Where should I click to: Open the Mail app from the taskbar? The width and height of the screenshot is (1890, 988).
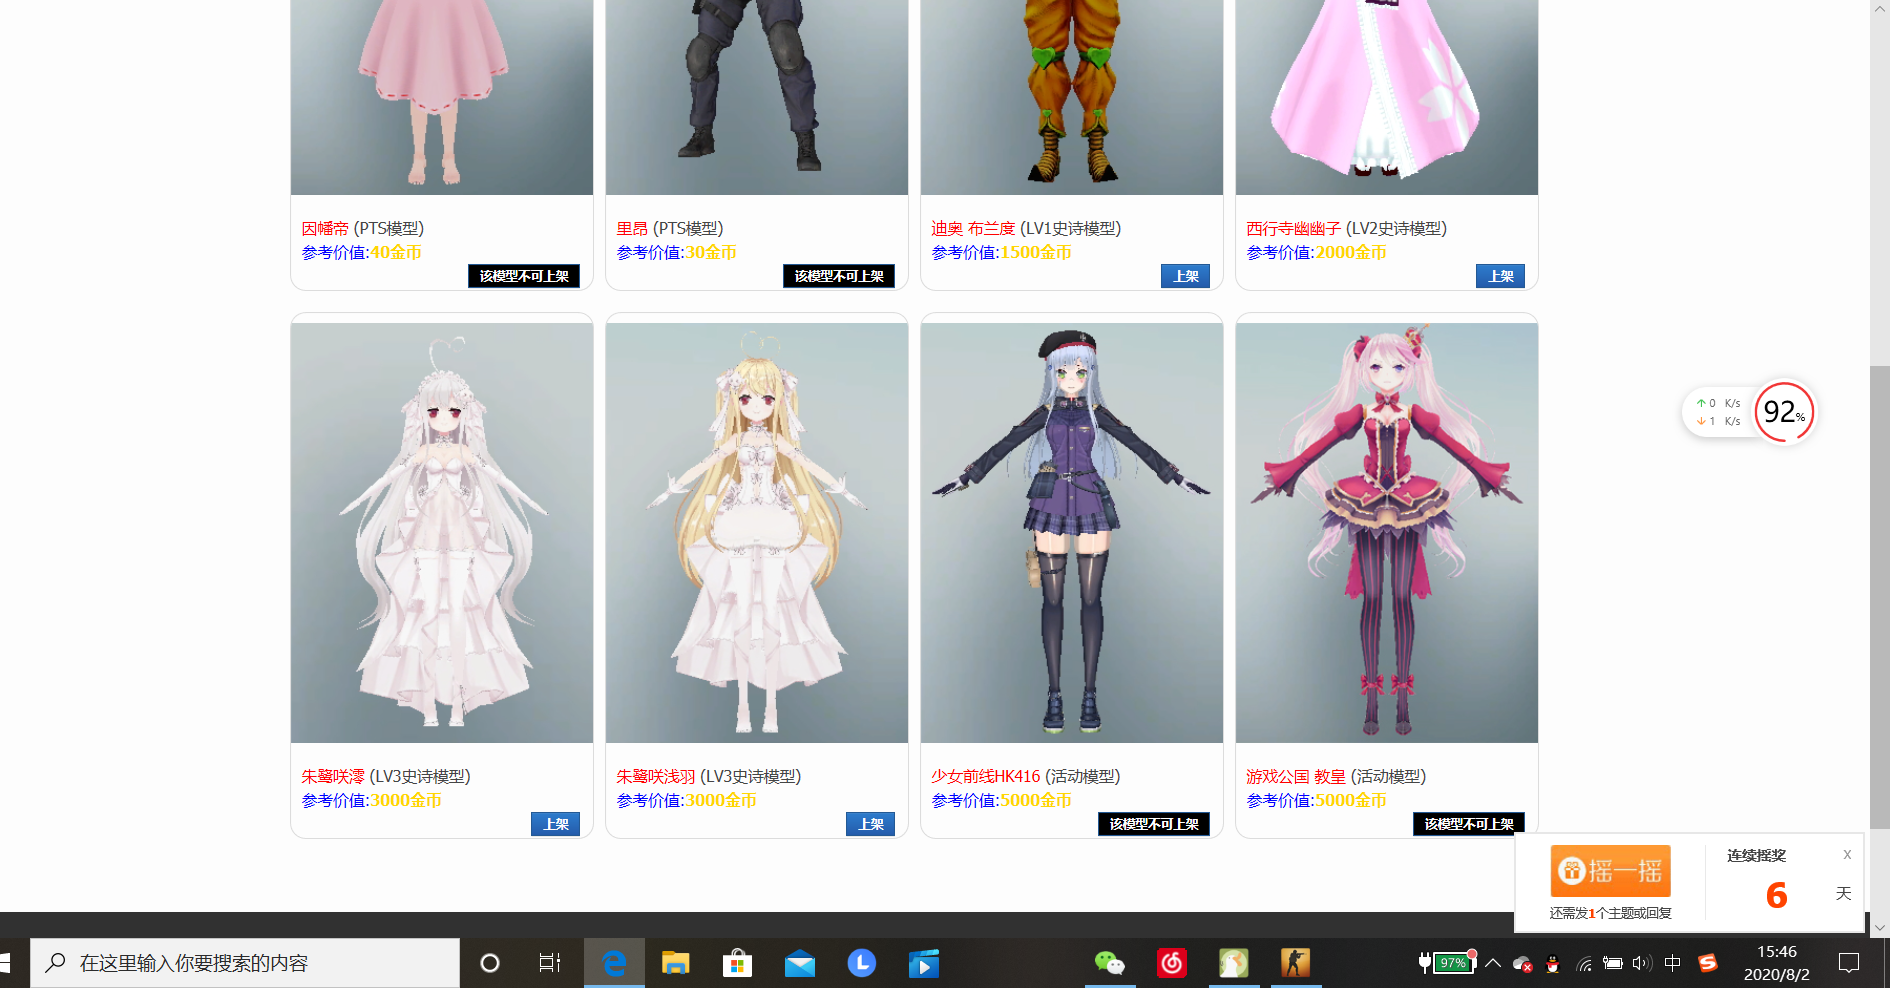coord(799,962)
